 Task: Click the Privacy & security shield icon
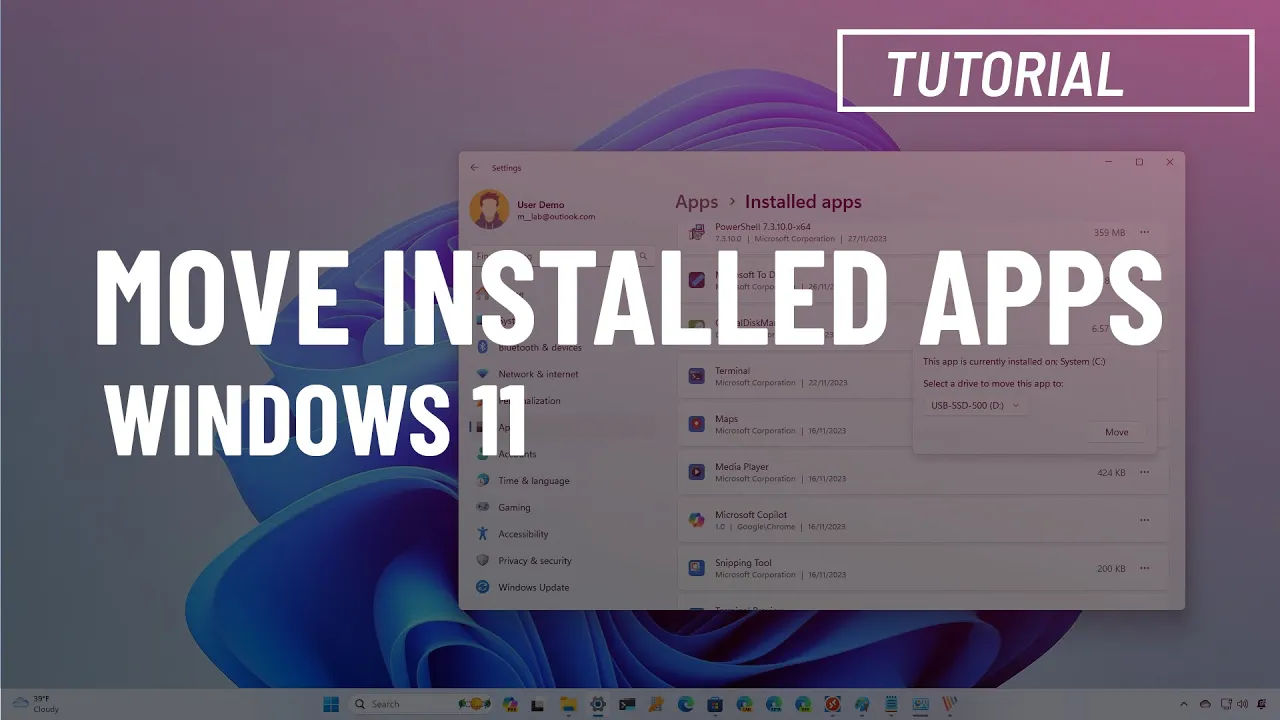(x=483, y=561)
